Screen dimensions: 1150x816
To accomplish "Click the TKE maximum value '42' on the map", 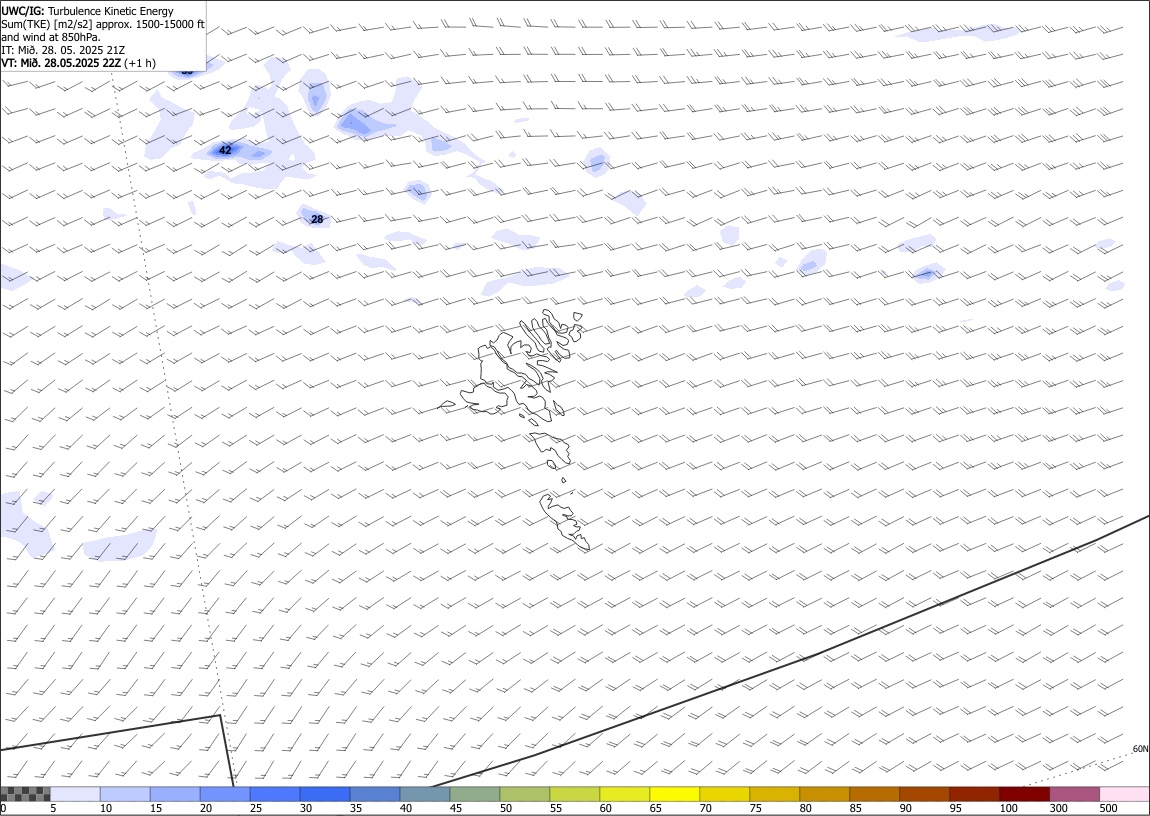I will (x=225, y=150).
